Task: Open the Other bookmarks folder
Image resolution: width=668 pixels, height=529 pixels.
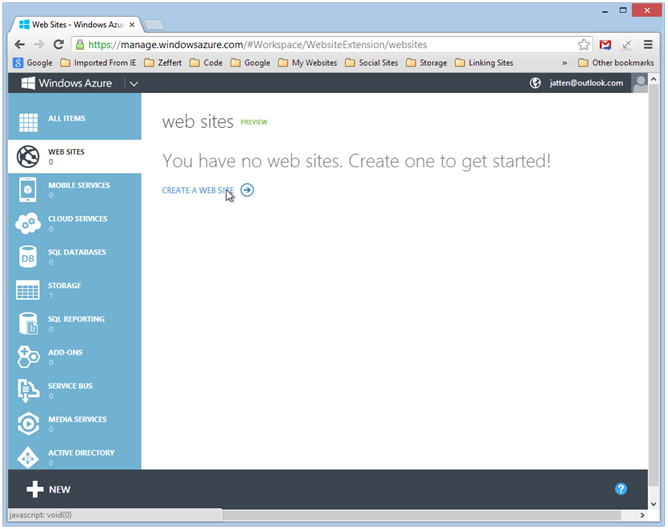Action: (x=616, y=63)
